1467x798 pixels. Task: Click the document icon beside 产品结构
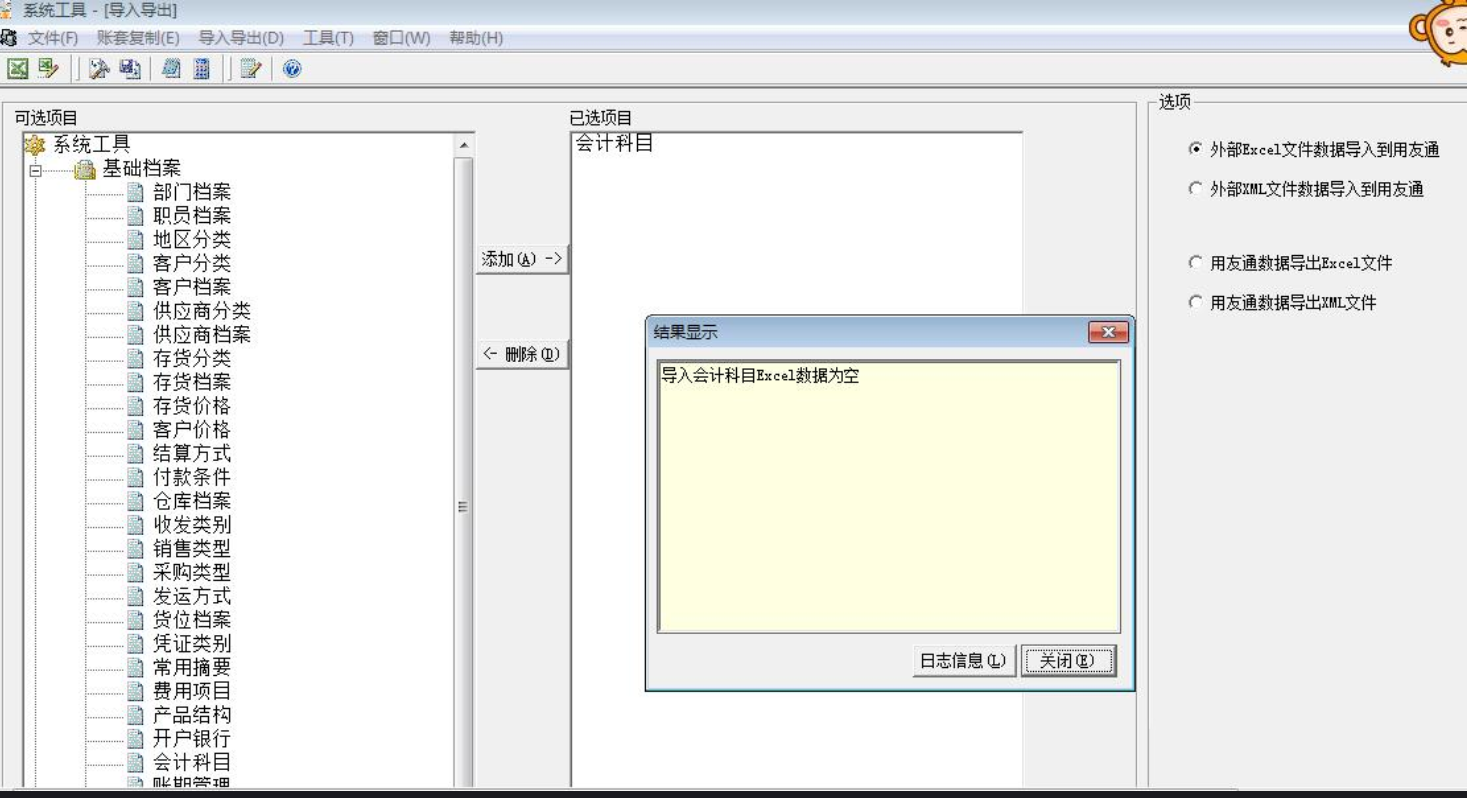(x=136, y=715)
